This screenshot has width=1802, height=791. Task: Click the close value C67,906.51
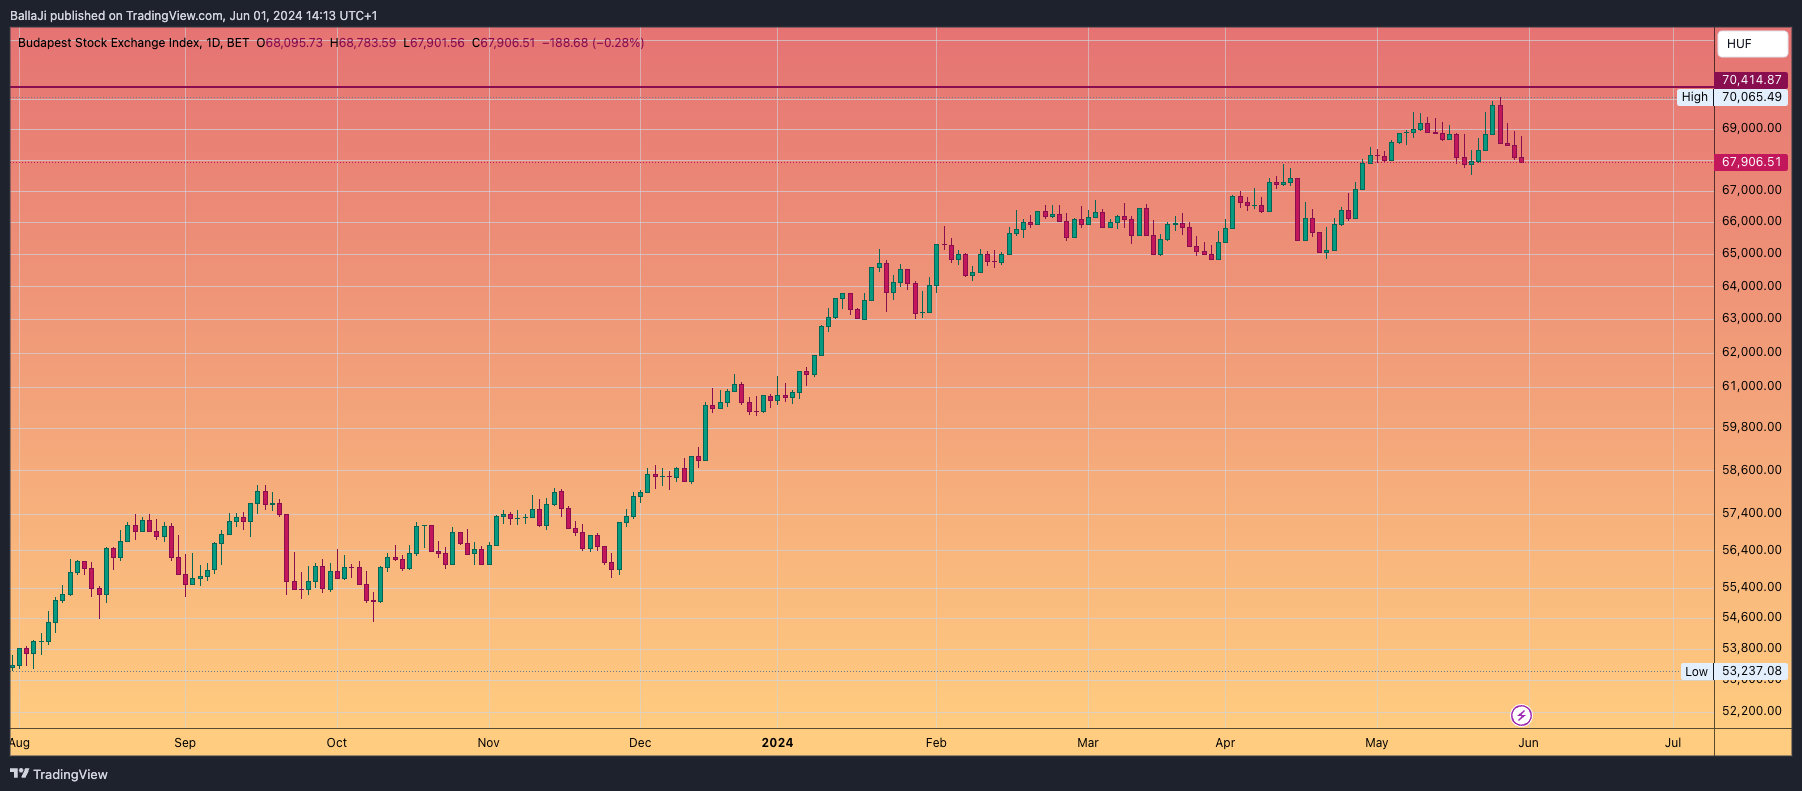pos(504,43)
